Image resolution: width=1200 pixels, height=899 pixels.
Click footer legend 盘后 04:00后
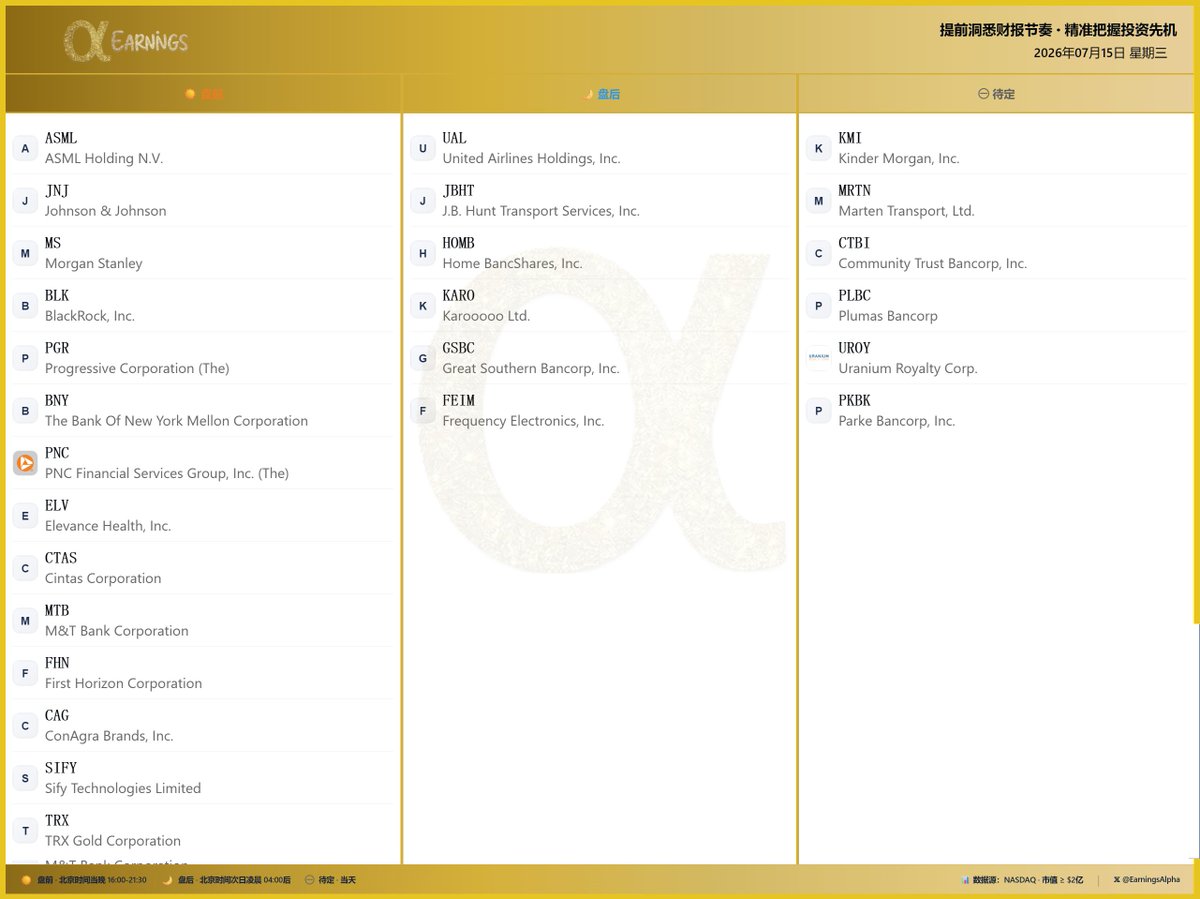tap(227, 880)
